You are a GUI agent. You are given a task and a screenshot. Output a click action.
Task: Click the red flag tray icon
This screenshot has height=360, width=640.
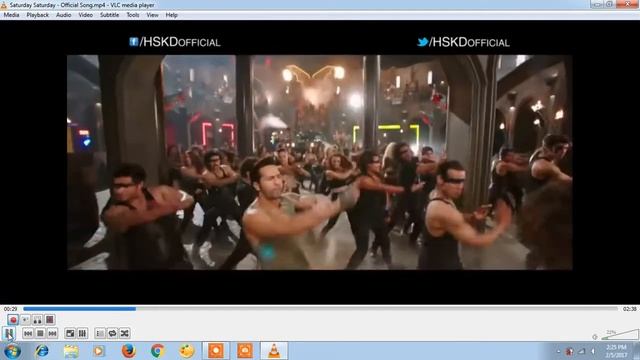[x=569, y=351]
